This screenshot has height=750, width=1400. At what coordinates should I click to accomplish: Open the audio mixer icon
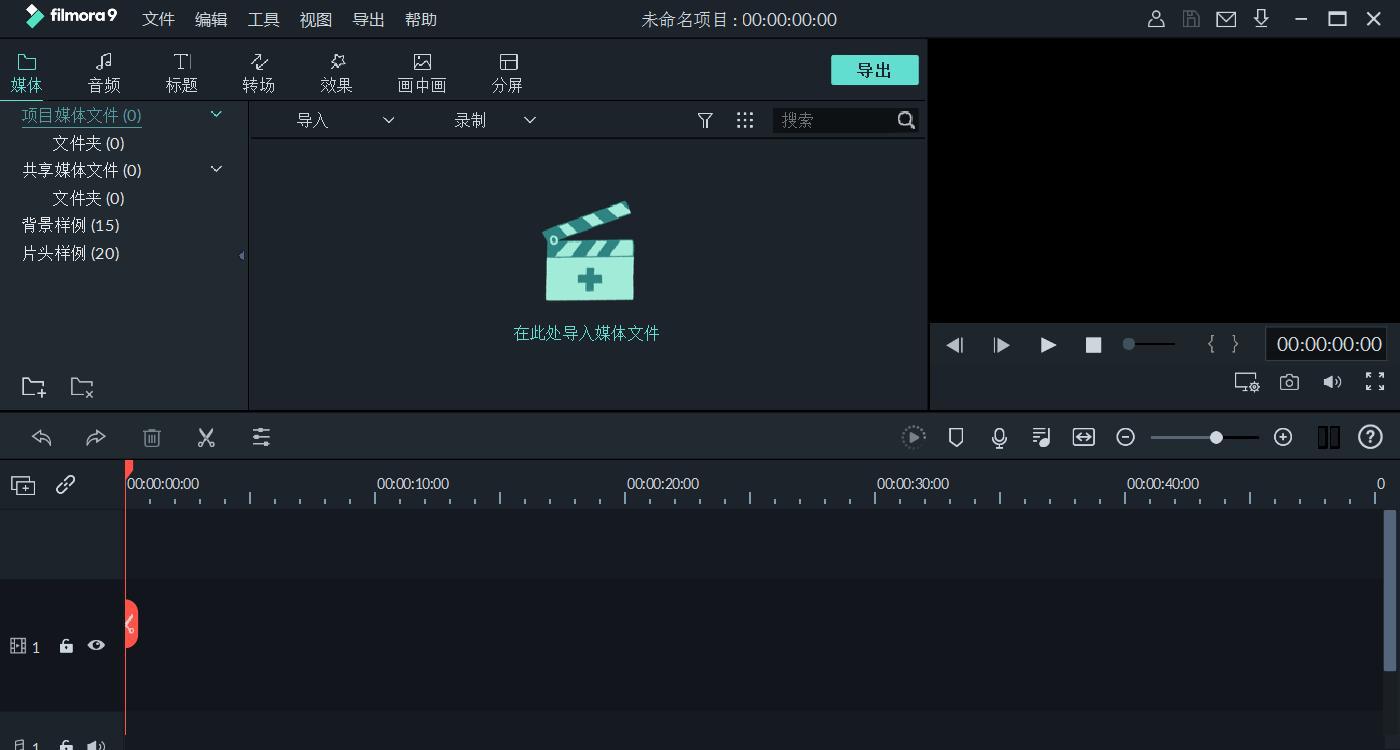pyautogui.click(x=1040, y=437)
